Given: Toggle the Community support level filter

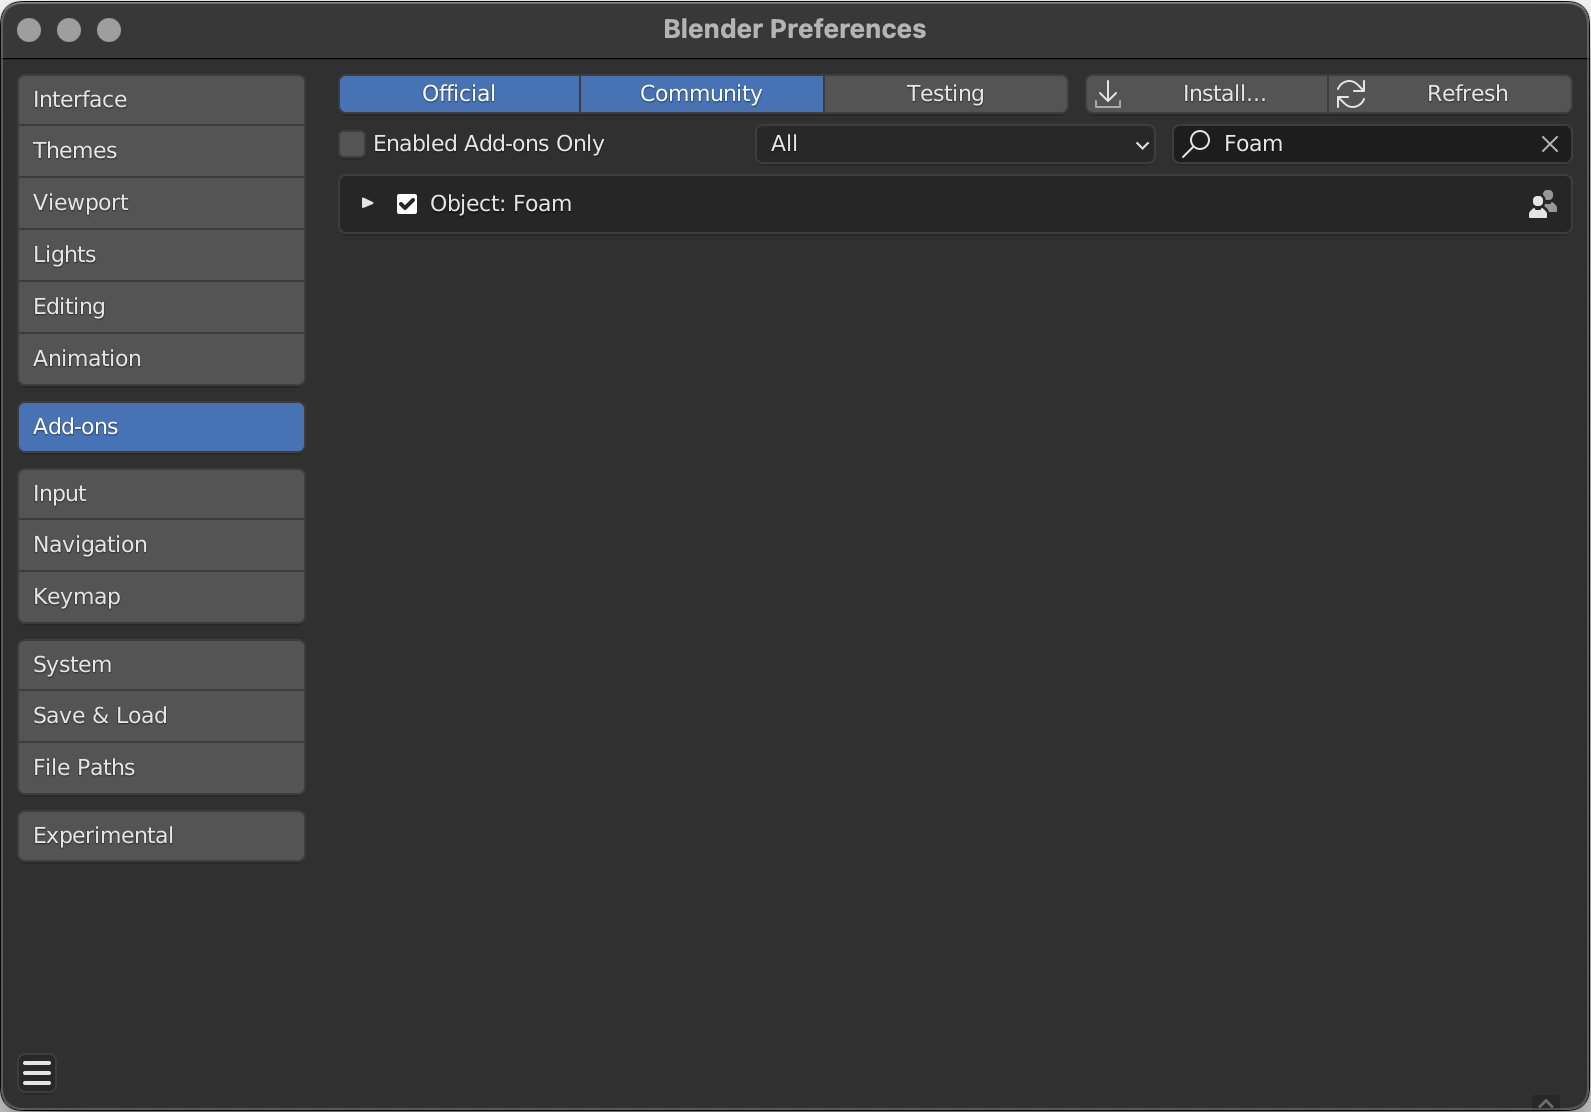Looking at the screenshot, I should [702, 94].
